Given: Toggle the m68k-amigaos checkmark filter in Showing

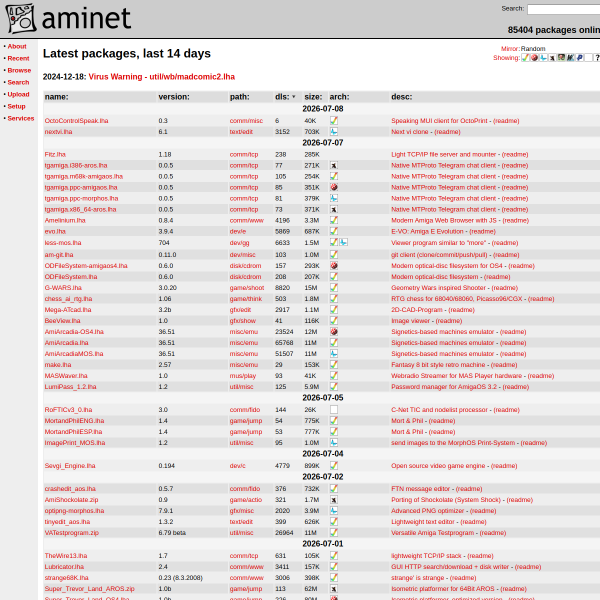Looking at the screenshot, I should click(525, 58).
